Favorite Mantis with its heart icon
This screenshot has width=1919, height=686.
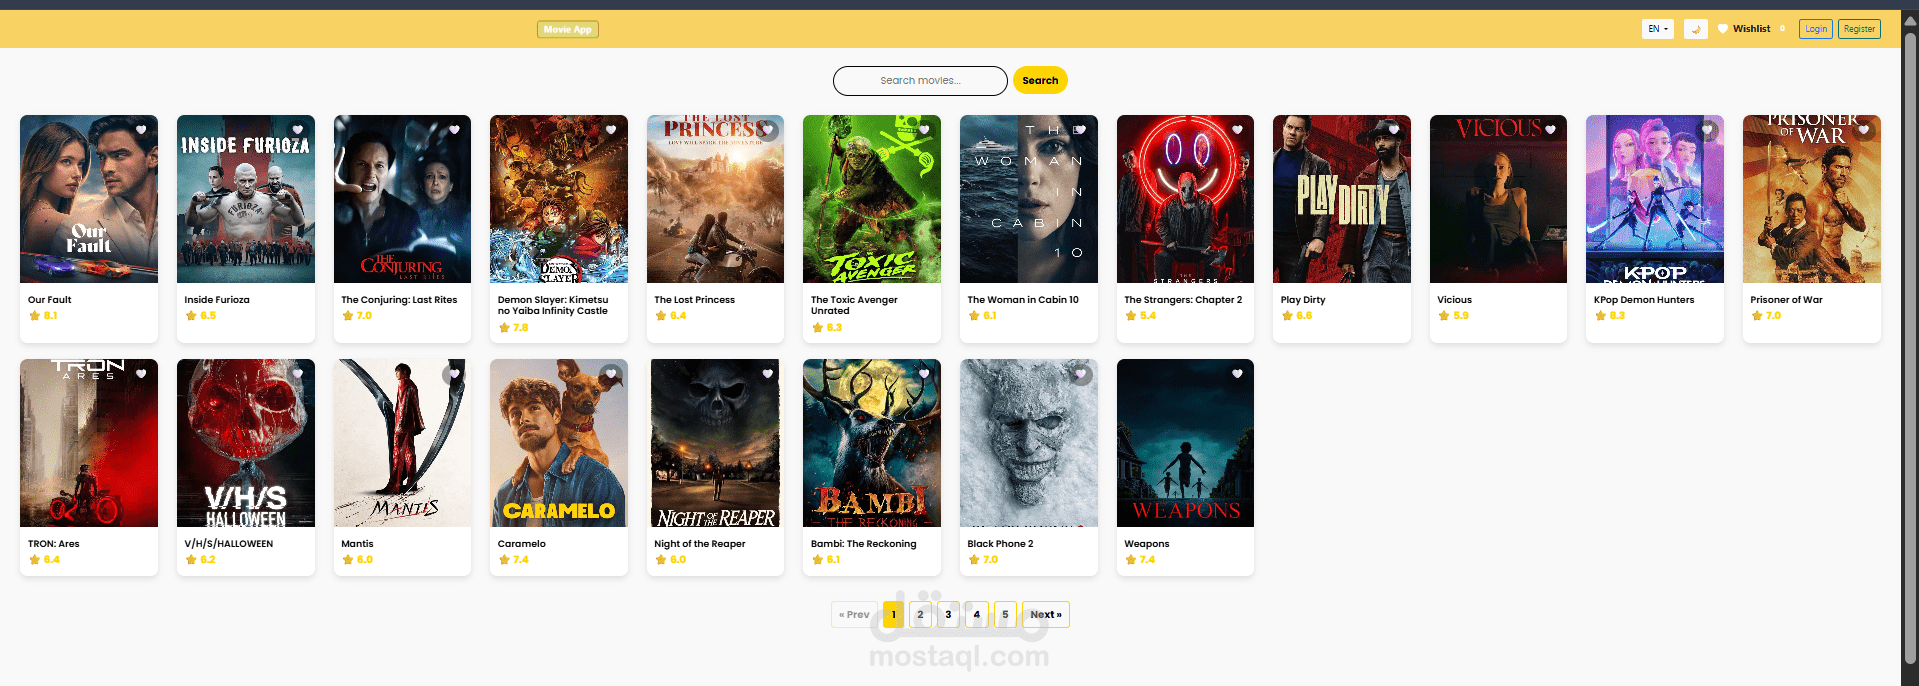coord(454,373)
